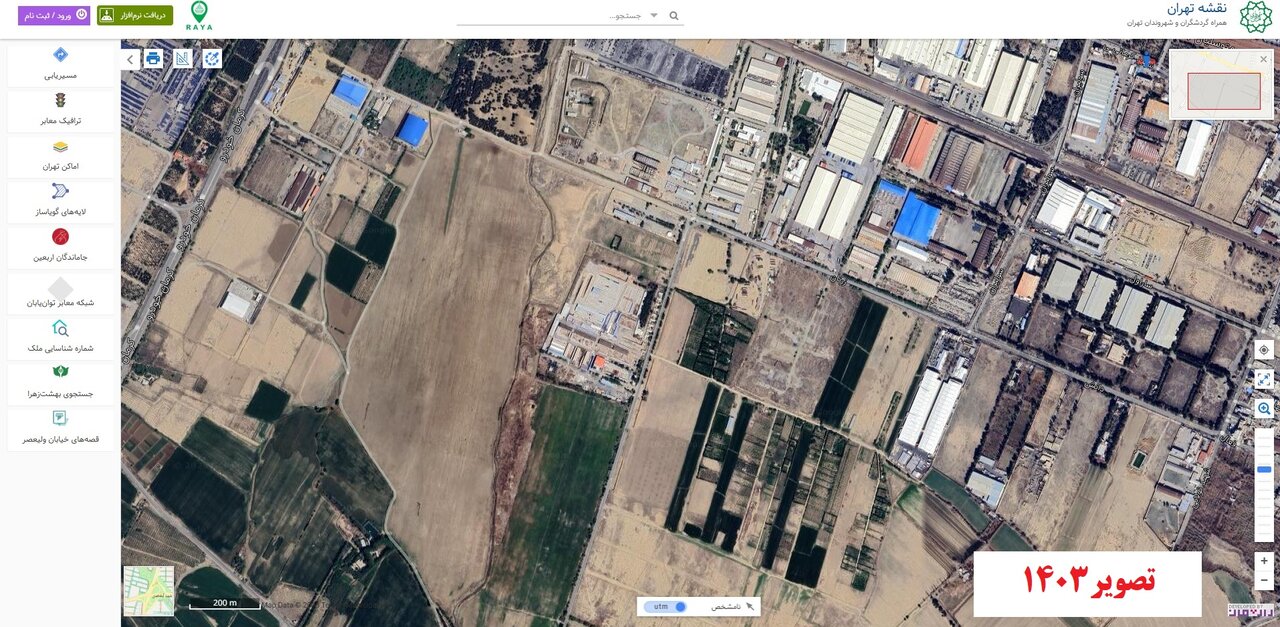Close the overview mini-map panel

1263,59
